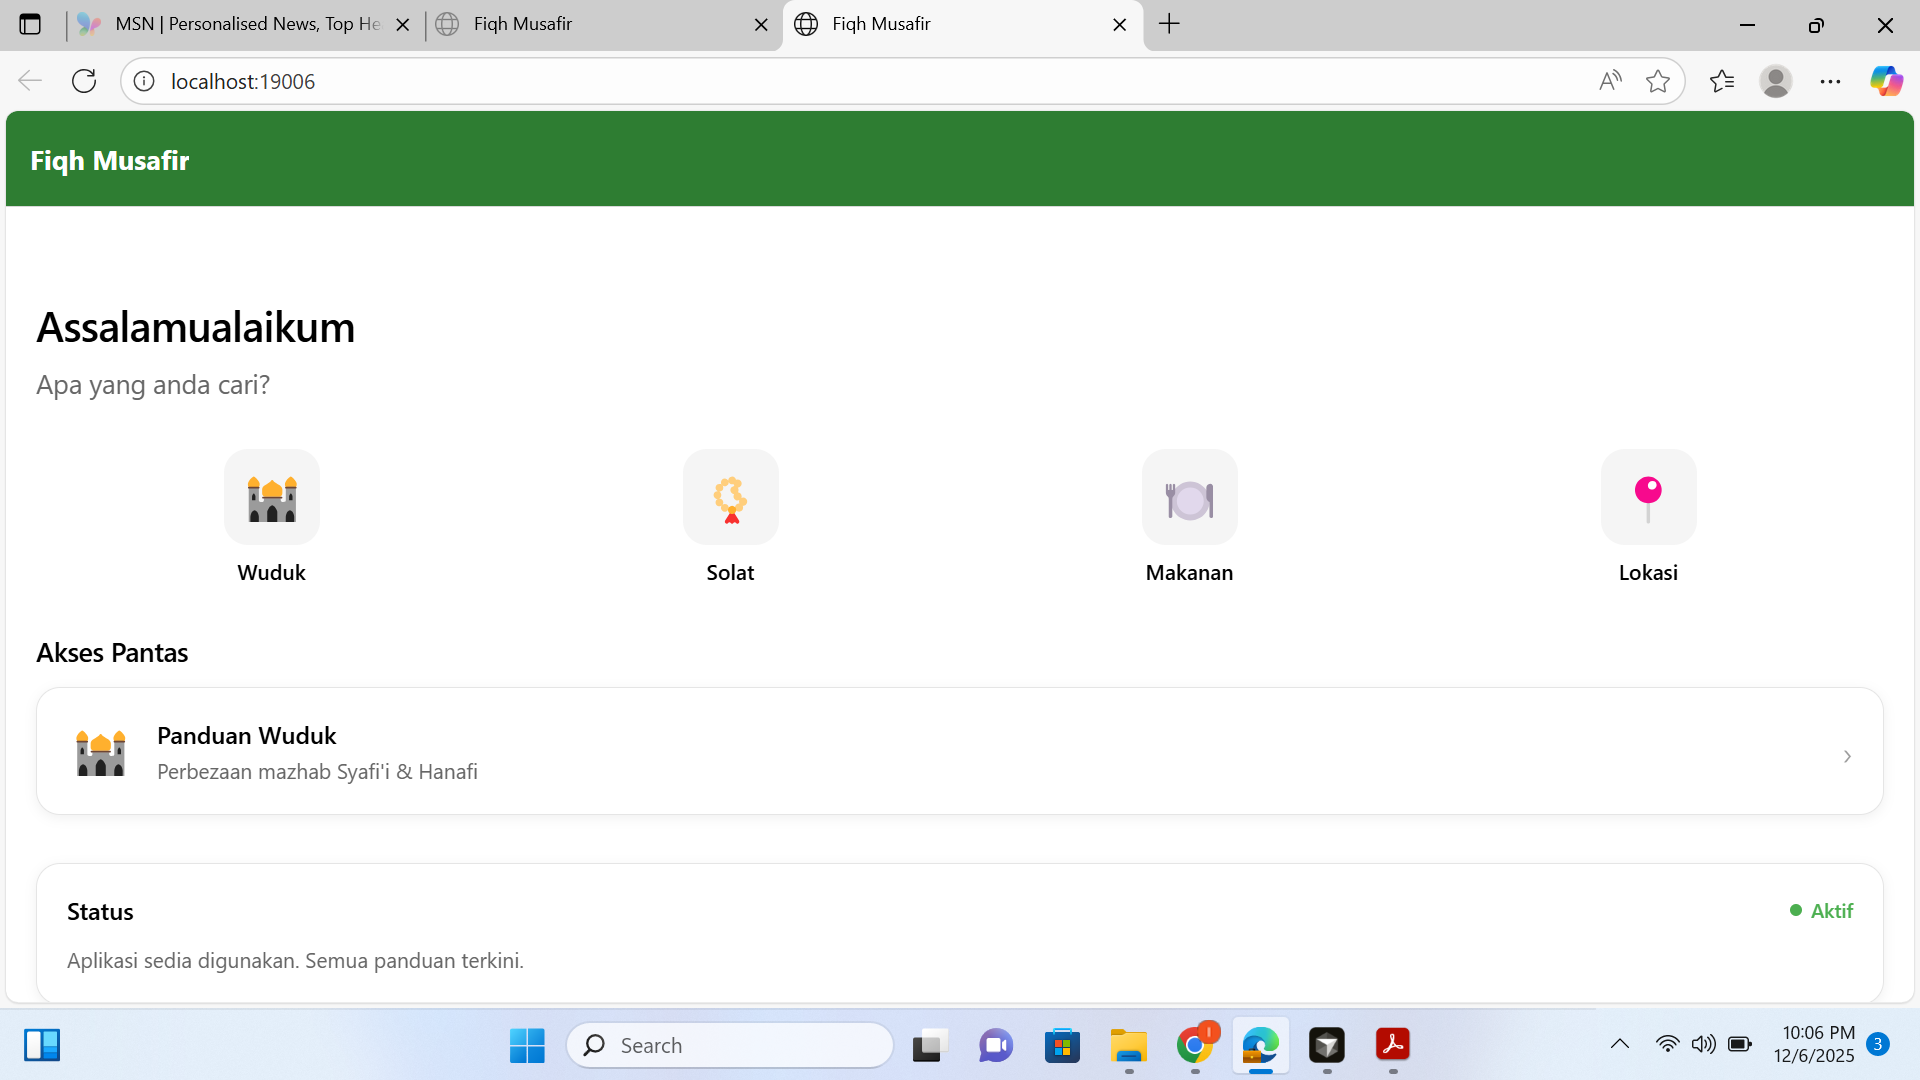Click the localhost:19006 address bar
Image resolution: width=1920 pixels, height=1080 pixels.
800,81
